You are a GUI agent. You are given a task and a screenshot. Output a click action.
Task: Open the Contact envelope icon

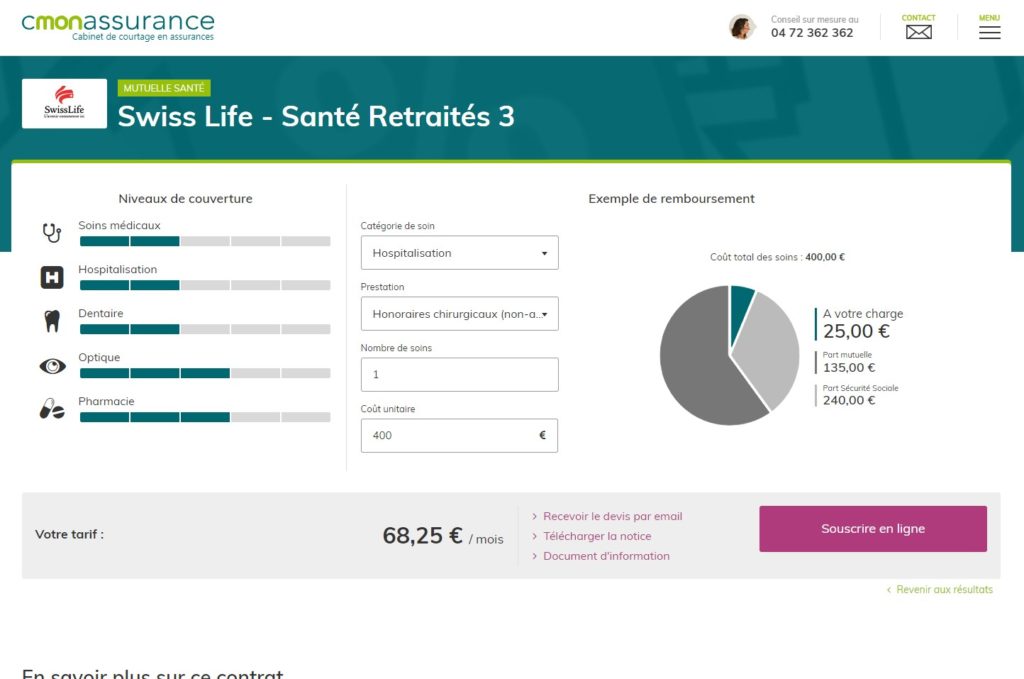[918, 32]
